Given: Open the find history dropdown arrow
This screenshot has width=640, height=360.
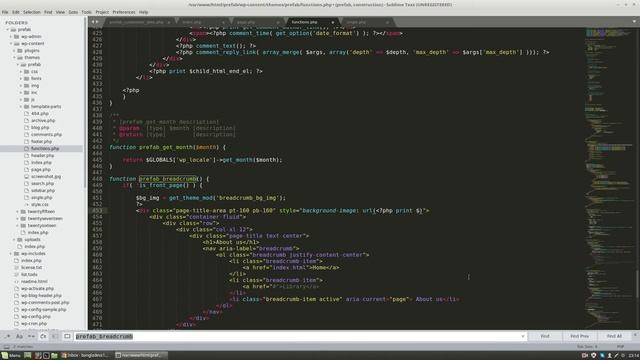Looking at the screenshot, I should pos(523,336).
